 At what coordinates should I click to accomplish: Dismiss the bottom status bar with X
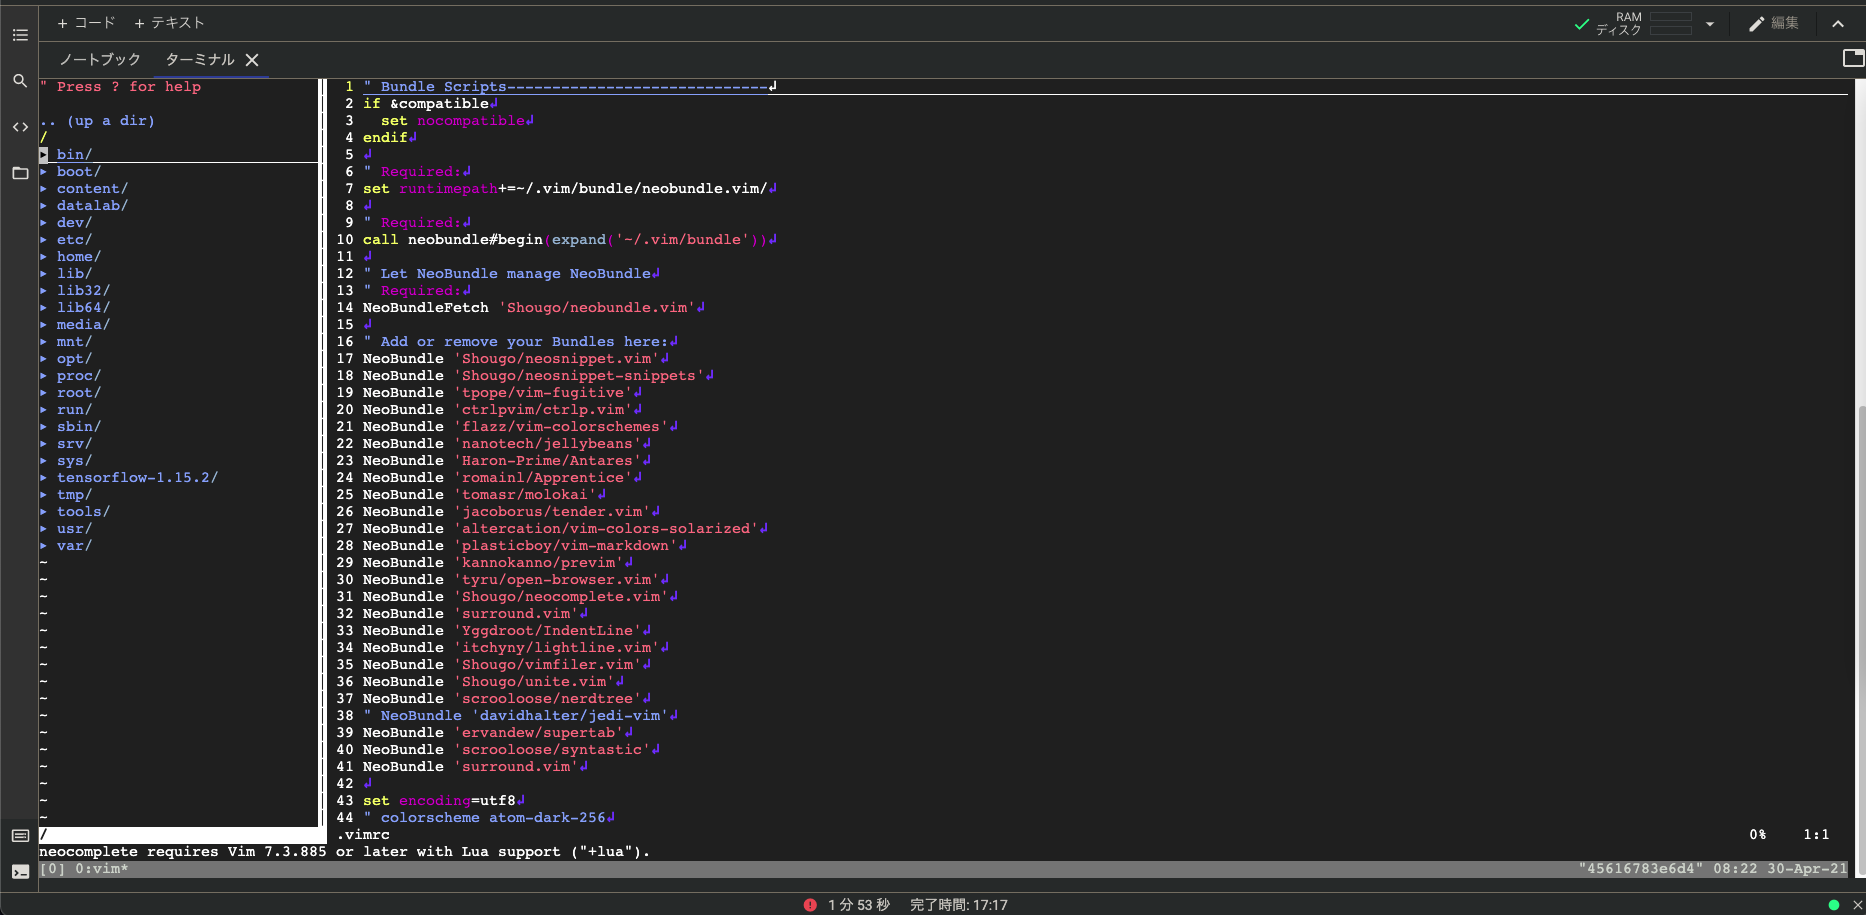(1857, 905)
